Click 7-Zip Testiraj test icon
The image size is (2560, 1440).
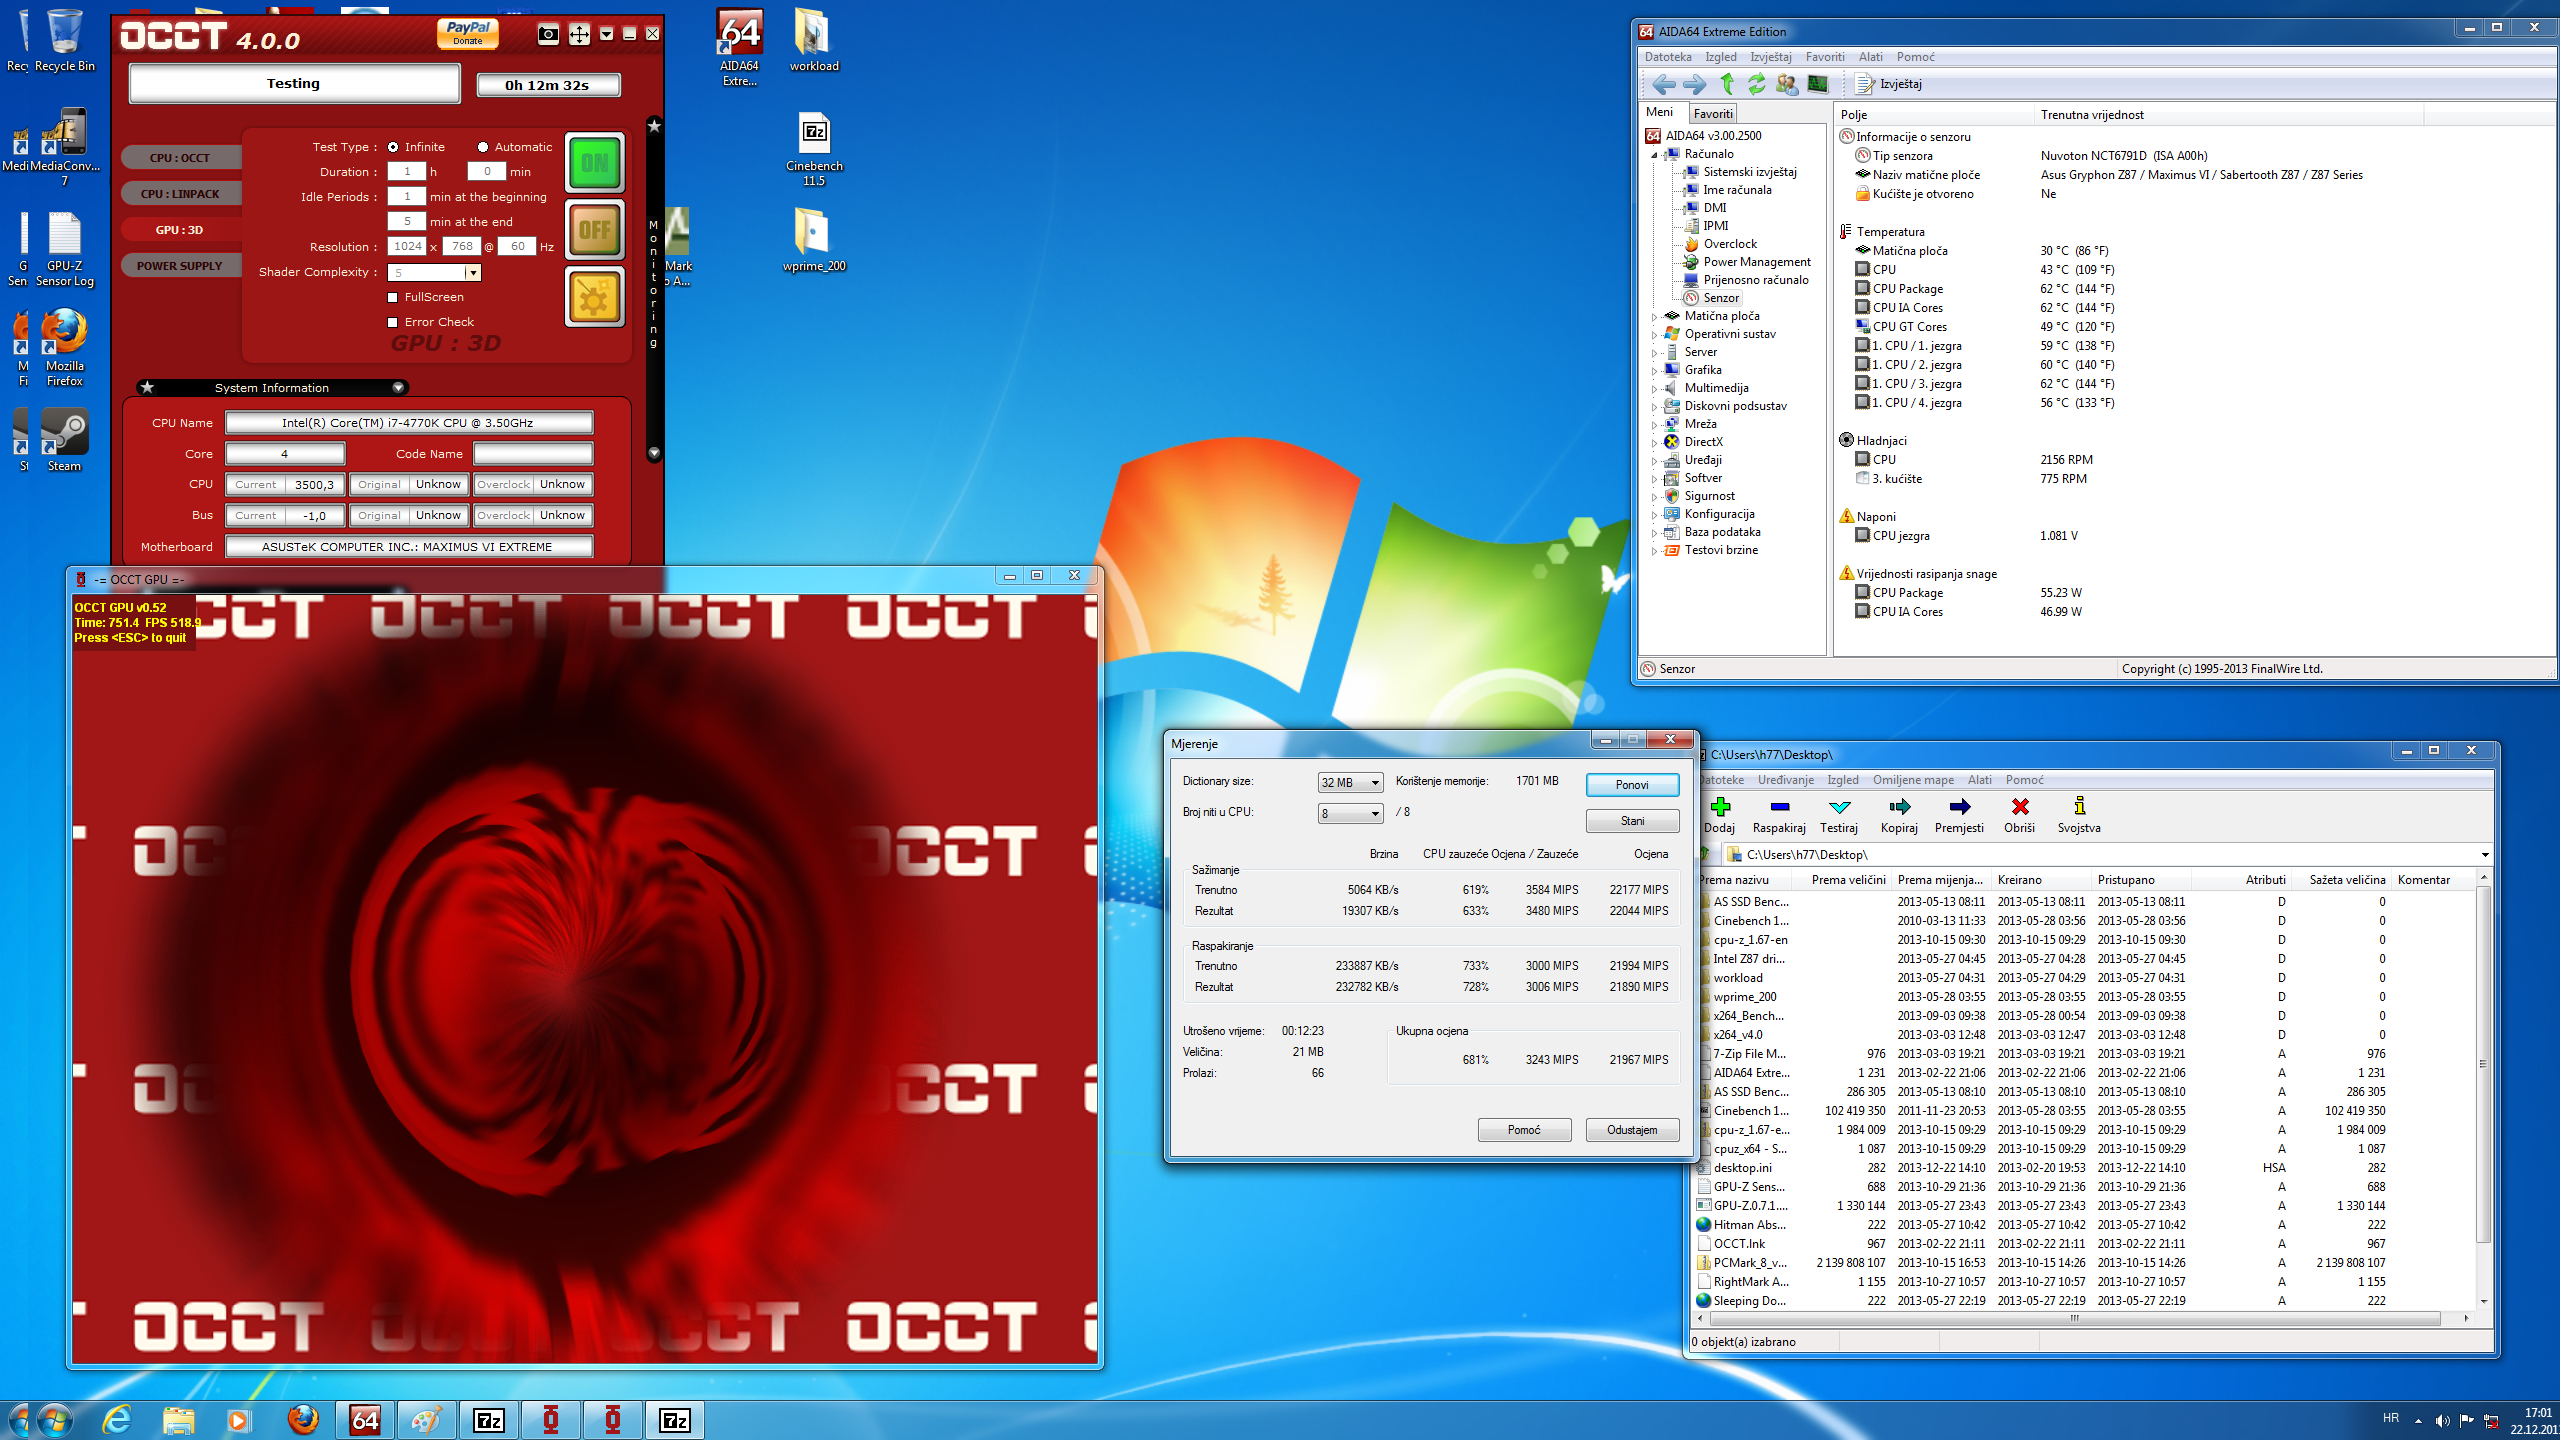click(1839, 807)
